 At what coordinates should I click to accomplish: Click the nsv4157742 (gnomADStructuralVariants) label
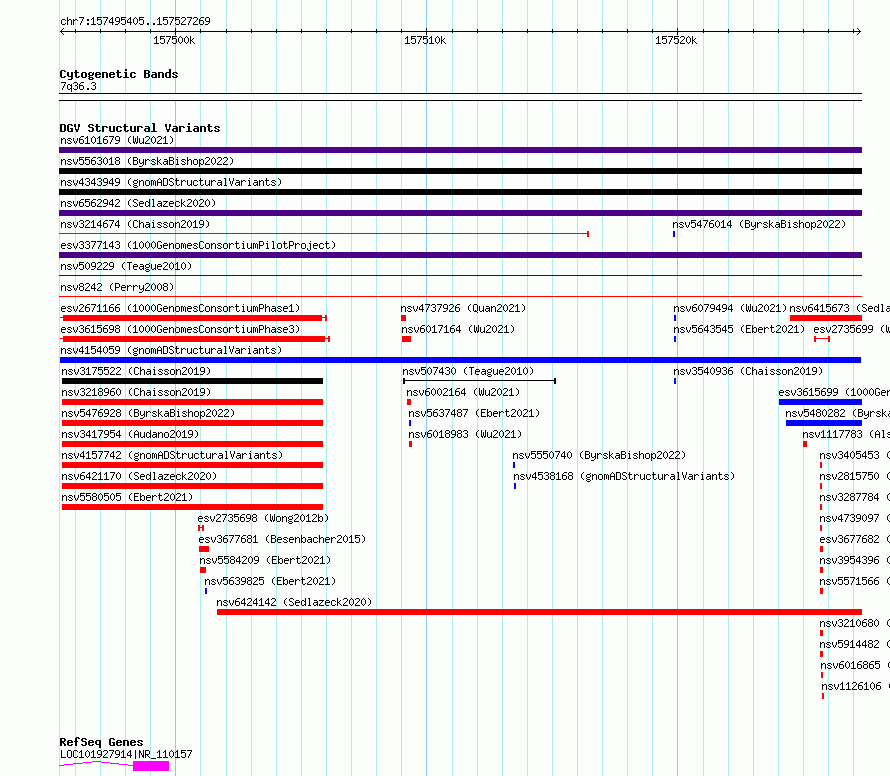(172, 455)
